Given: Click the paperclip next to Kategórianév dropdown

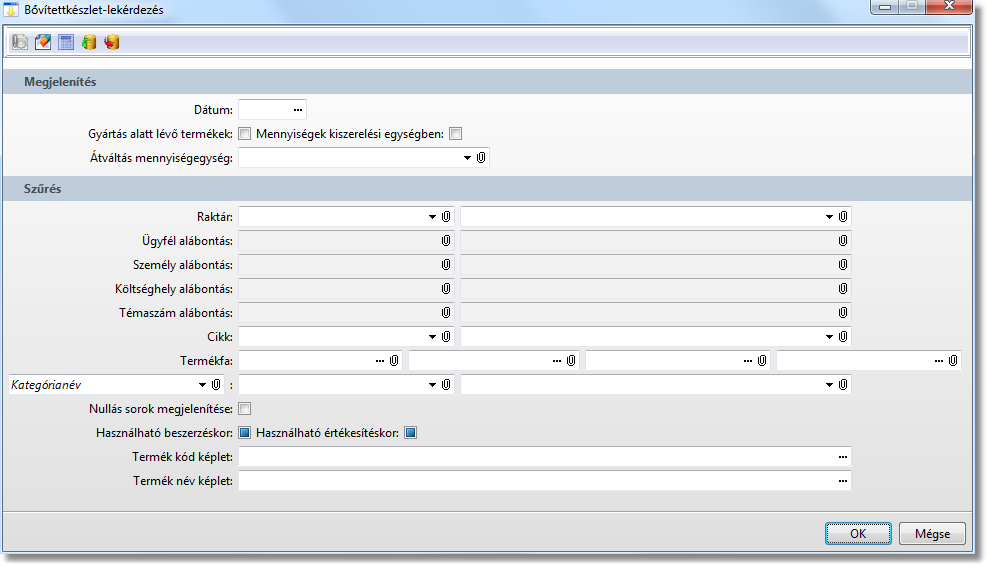Looking at the screenshot, I should pos(216,385).
